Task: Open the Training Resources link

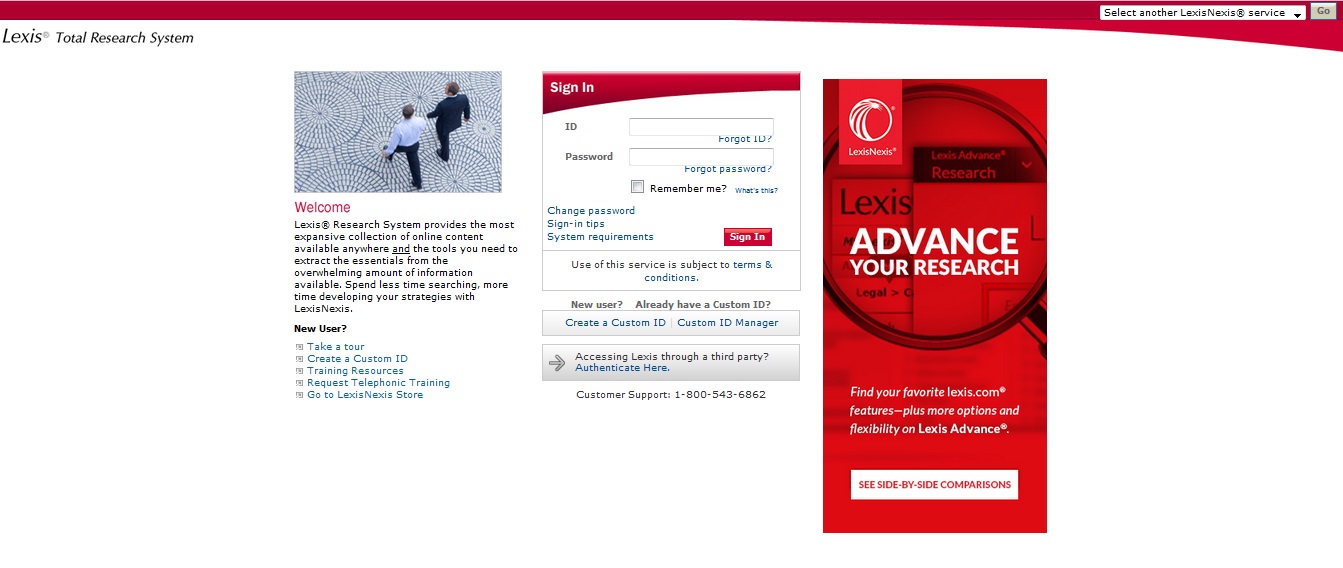Action: (355, 371)
